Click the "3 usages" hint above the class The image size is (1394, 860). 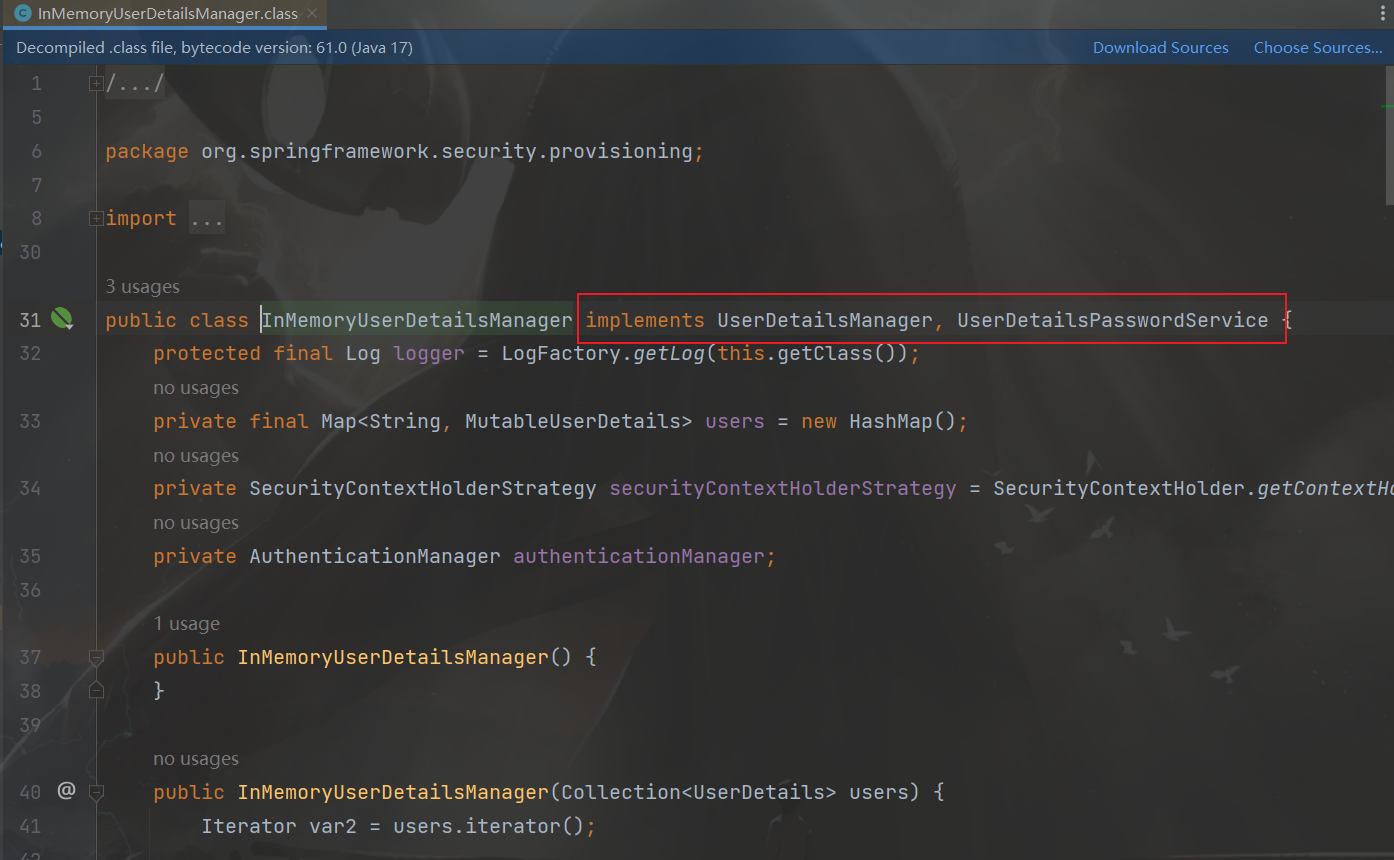point(143,287)
